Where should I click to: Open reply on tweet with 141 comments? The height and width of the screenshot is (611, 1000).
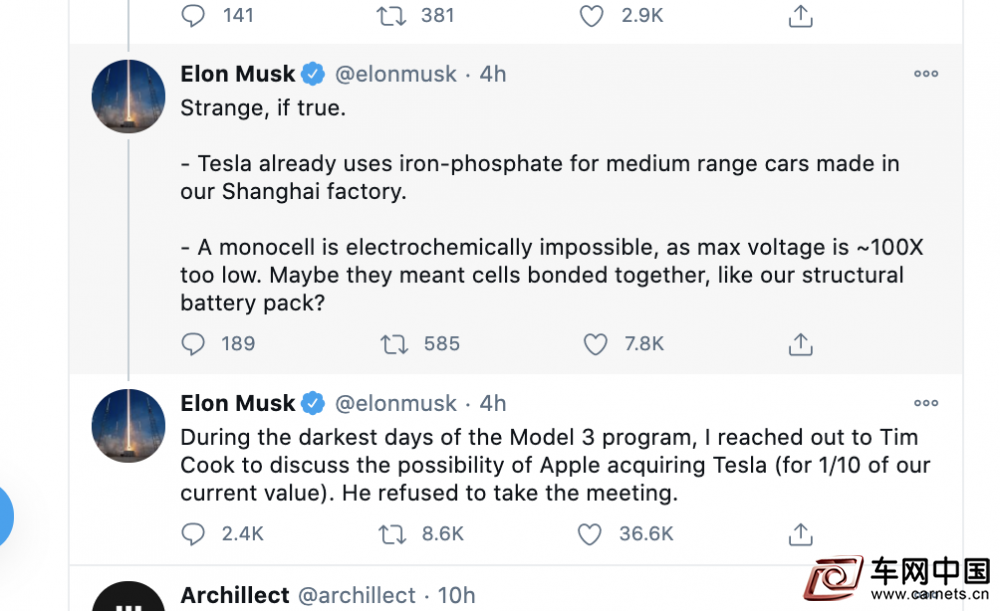[193, 15]
